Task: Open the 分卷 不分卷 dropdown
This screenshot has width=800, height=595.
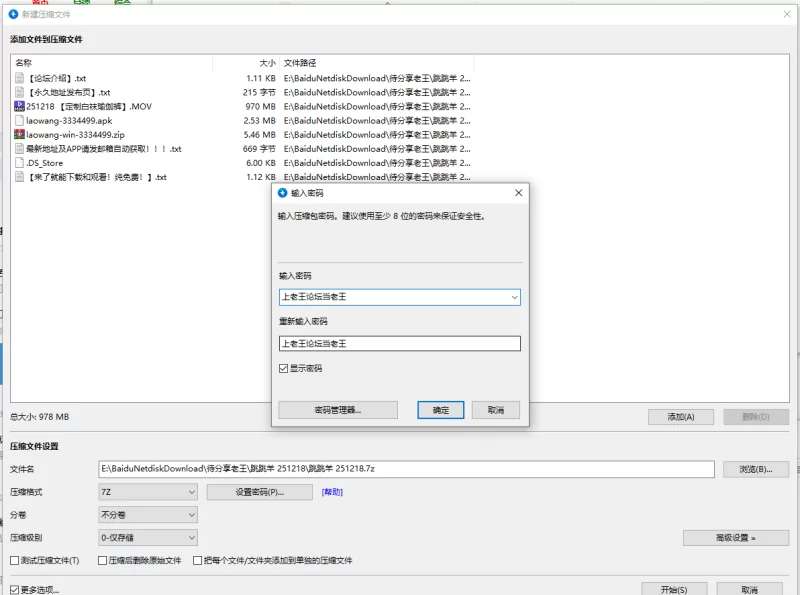Action: coord(147,515)
